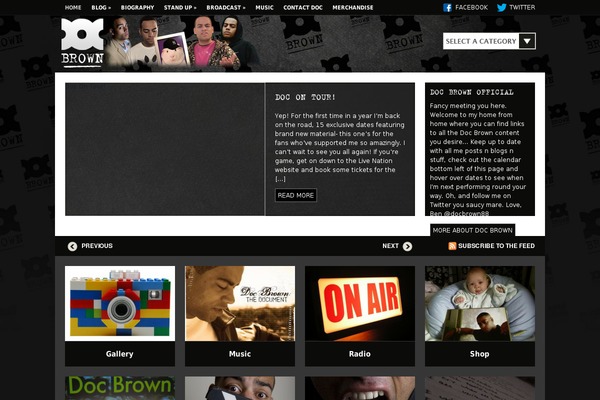Viewport: 600px width, 400px height.
Task: Click the Twitter bird icon
Action: [x=501, y=7]
